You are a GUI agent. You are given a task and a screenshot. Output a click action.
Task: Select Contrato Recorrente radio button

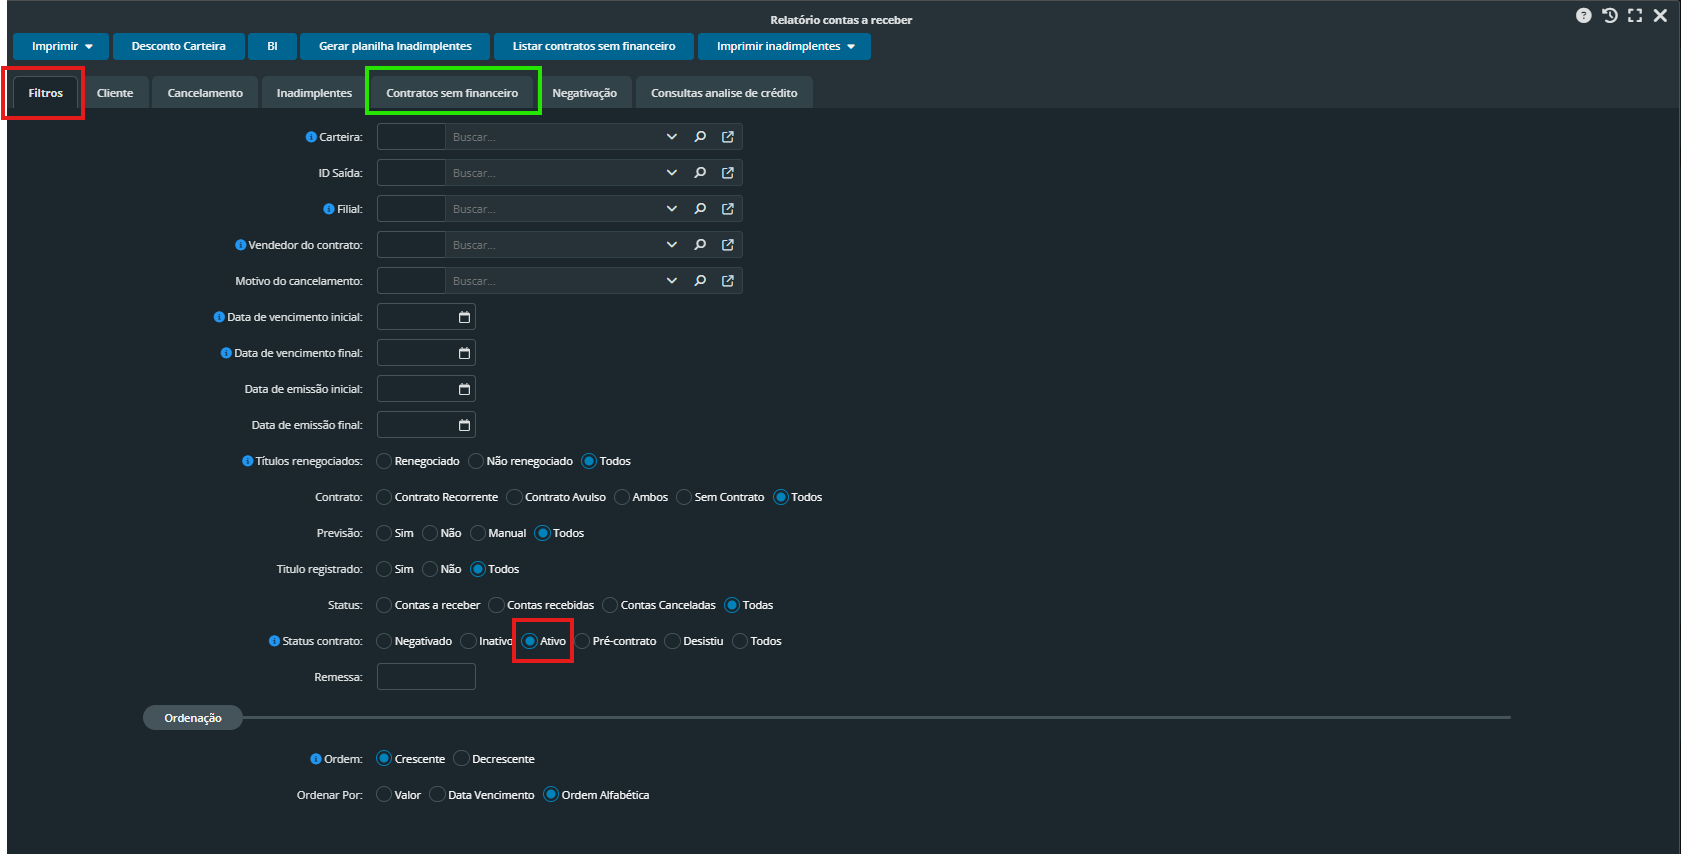384,497
